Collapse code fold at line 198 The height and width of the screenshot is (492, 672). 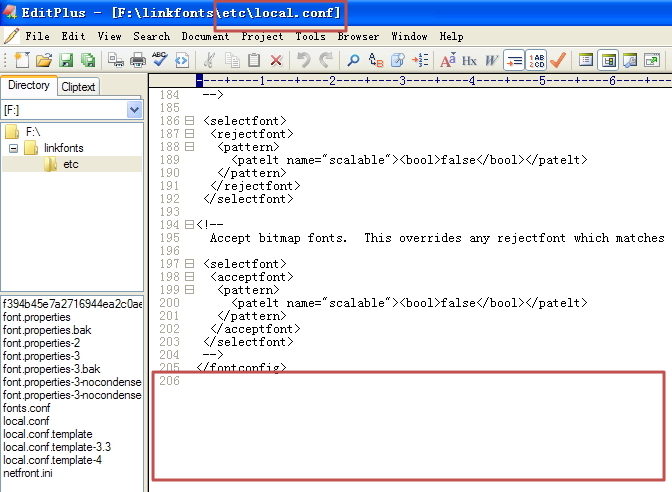189,277
